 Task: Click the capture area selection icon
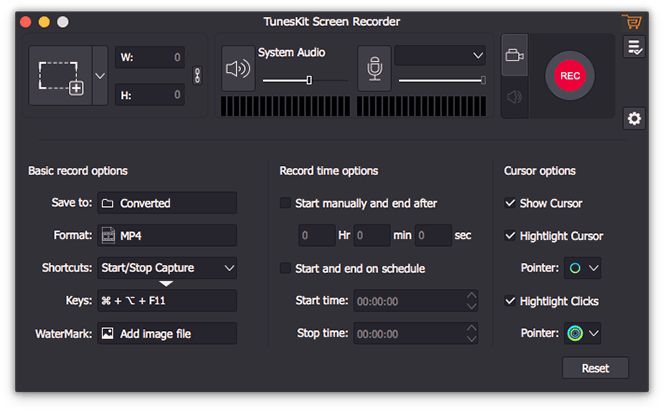click(60, 75)
